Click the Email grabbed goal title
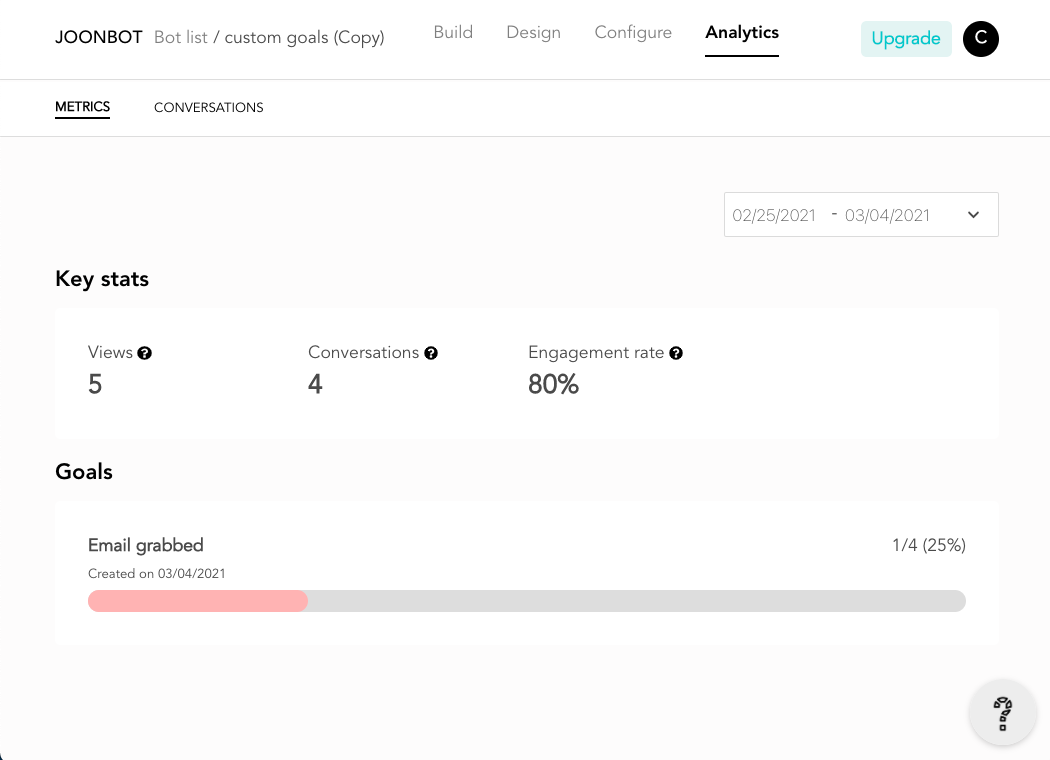The width and height of the screenshot is (1050, 760). (146, 545)
